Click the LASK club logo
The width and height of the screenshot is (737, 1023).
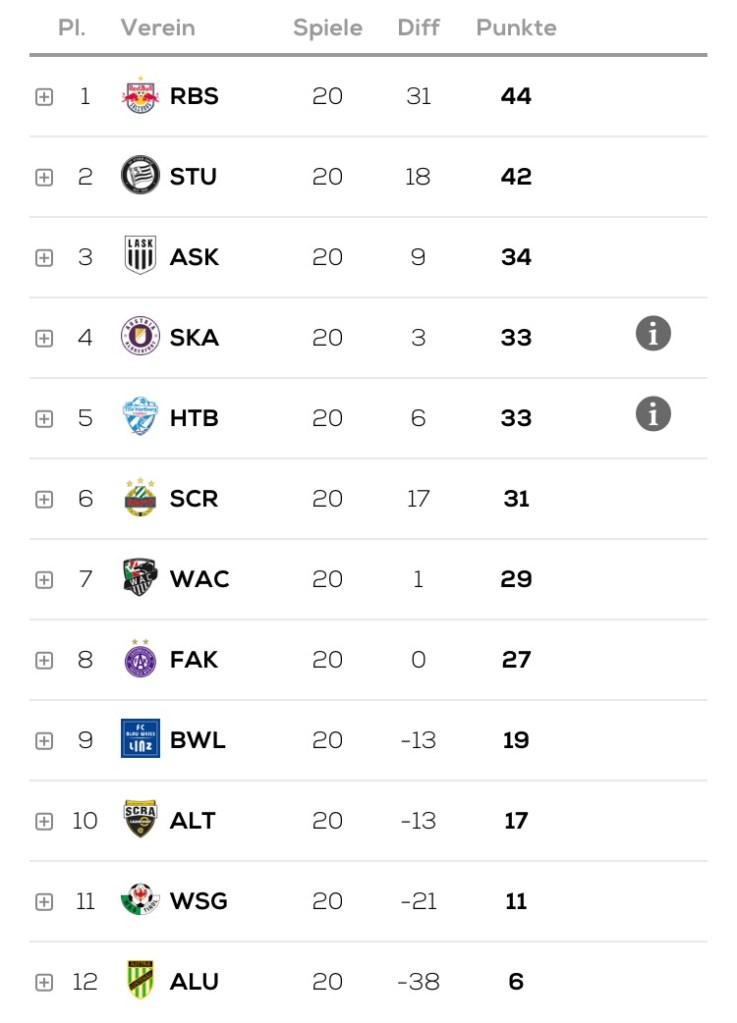click(140, 256)
